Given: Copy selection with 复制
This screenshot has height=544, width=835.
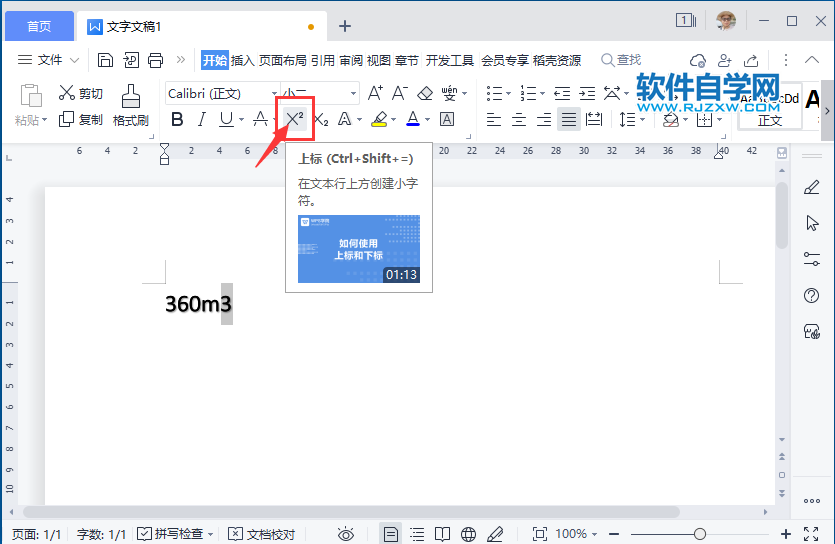Looking at the screenshot, I should click(x=80, y=119).
